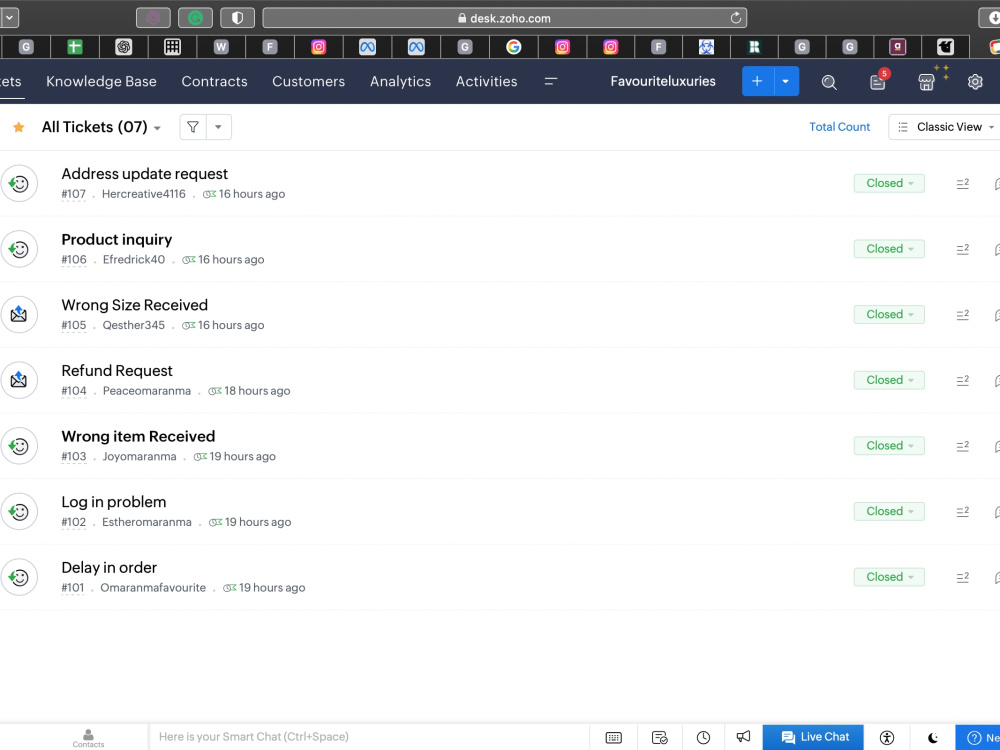Go to the Customers tab
1000x750 pixels.
pyautogui.click(x=308, y=81)
